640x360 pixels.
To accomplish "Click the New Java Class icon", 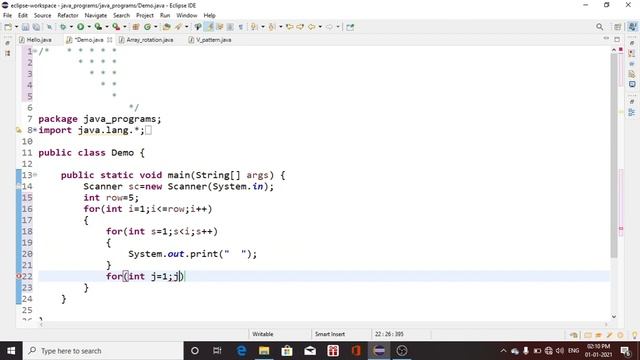I will pos(147,27).
